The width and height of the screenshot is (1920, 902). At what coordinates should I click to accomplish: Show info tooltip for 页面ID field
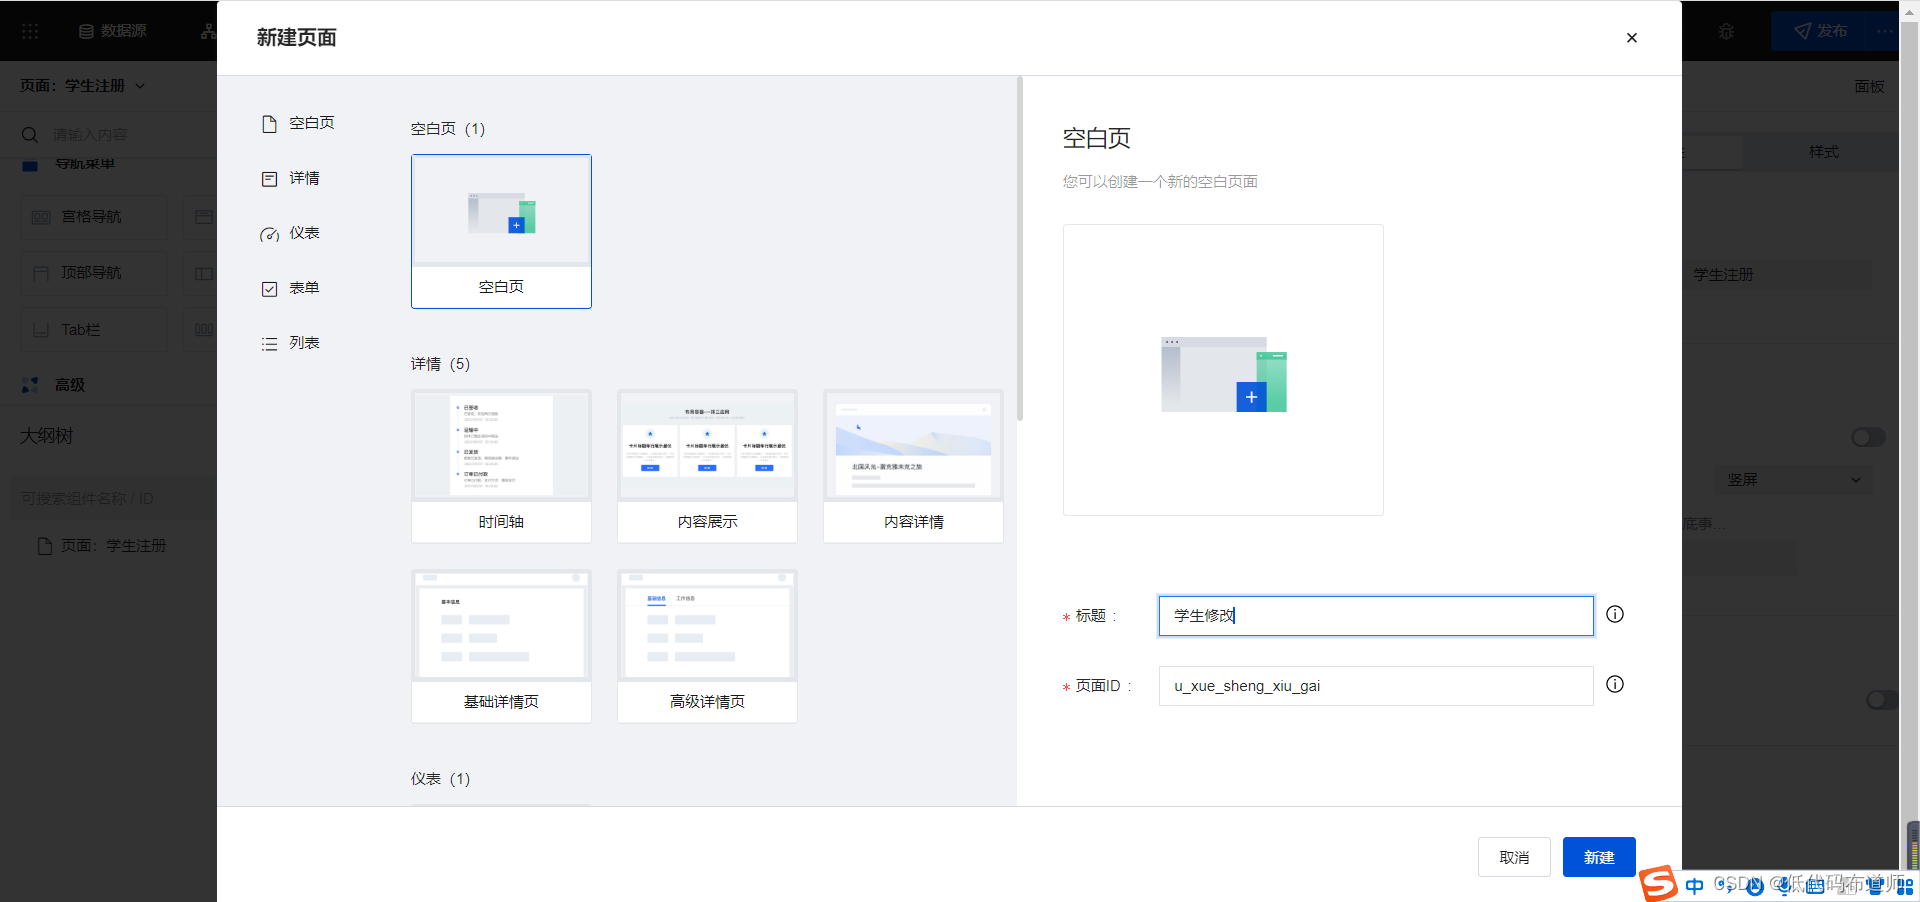pos(1615,684)
